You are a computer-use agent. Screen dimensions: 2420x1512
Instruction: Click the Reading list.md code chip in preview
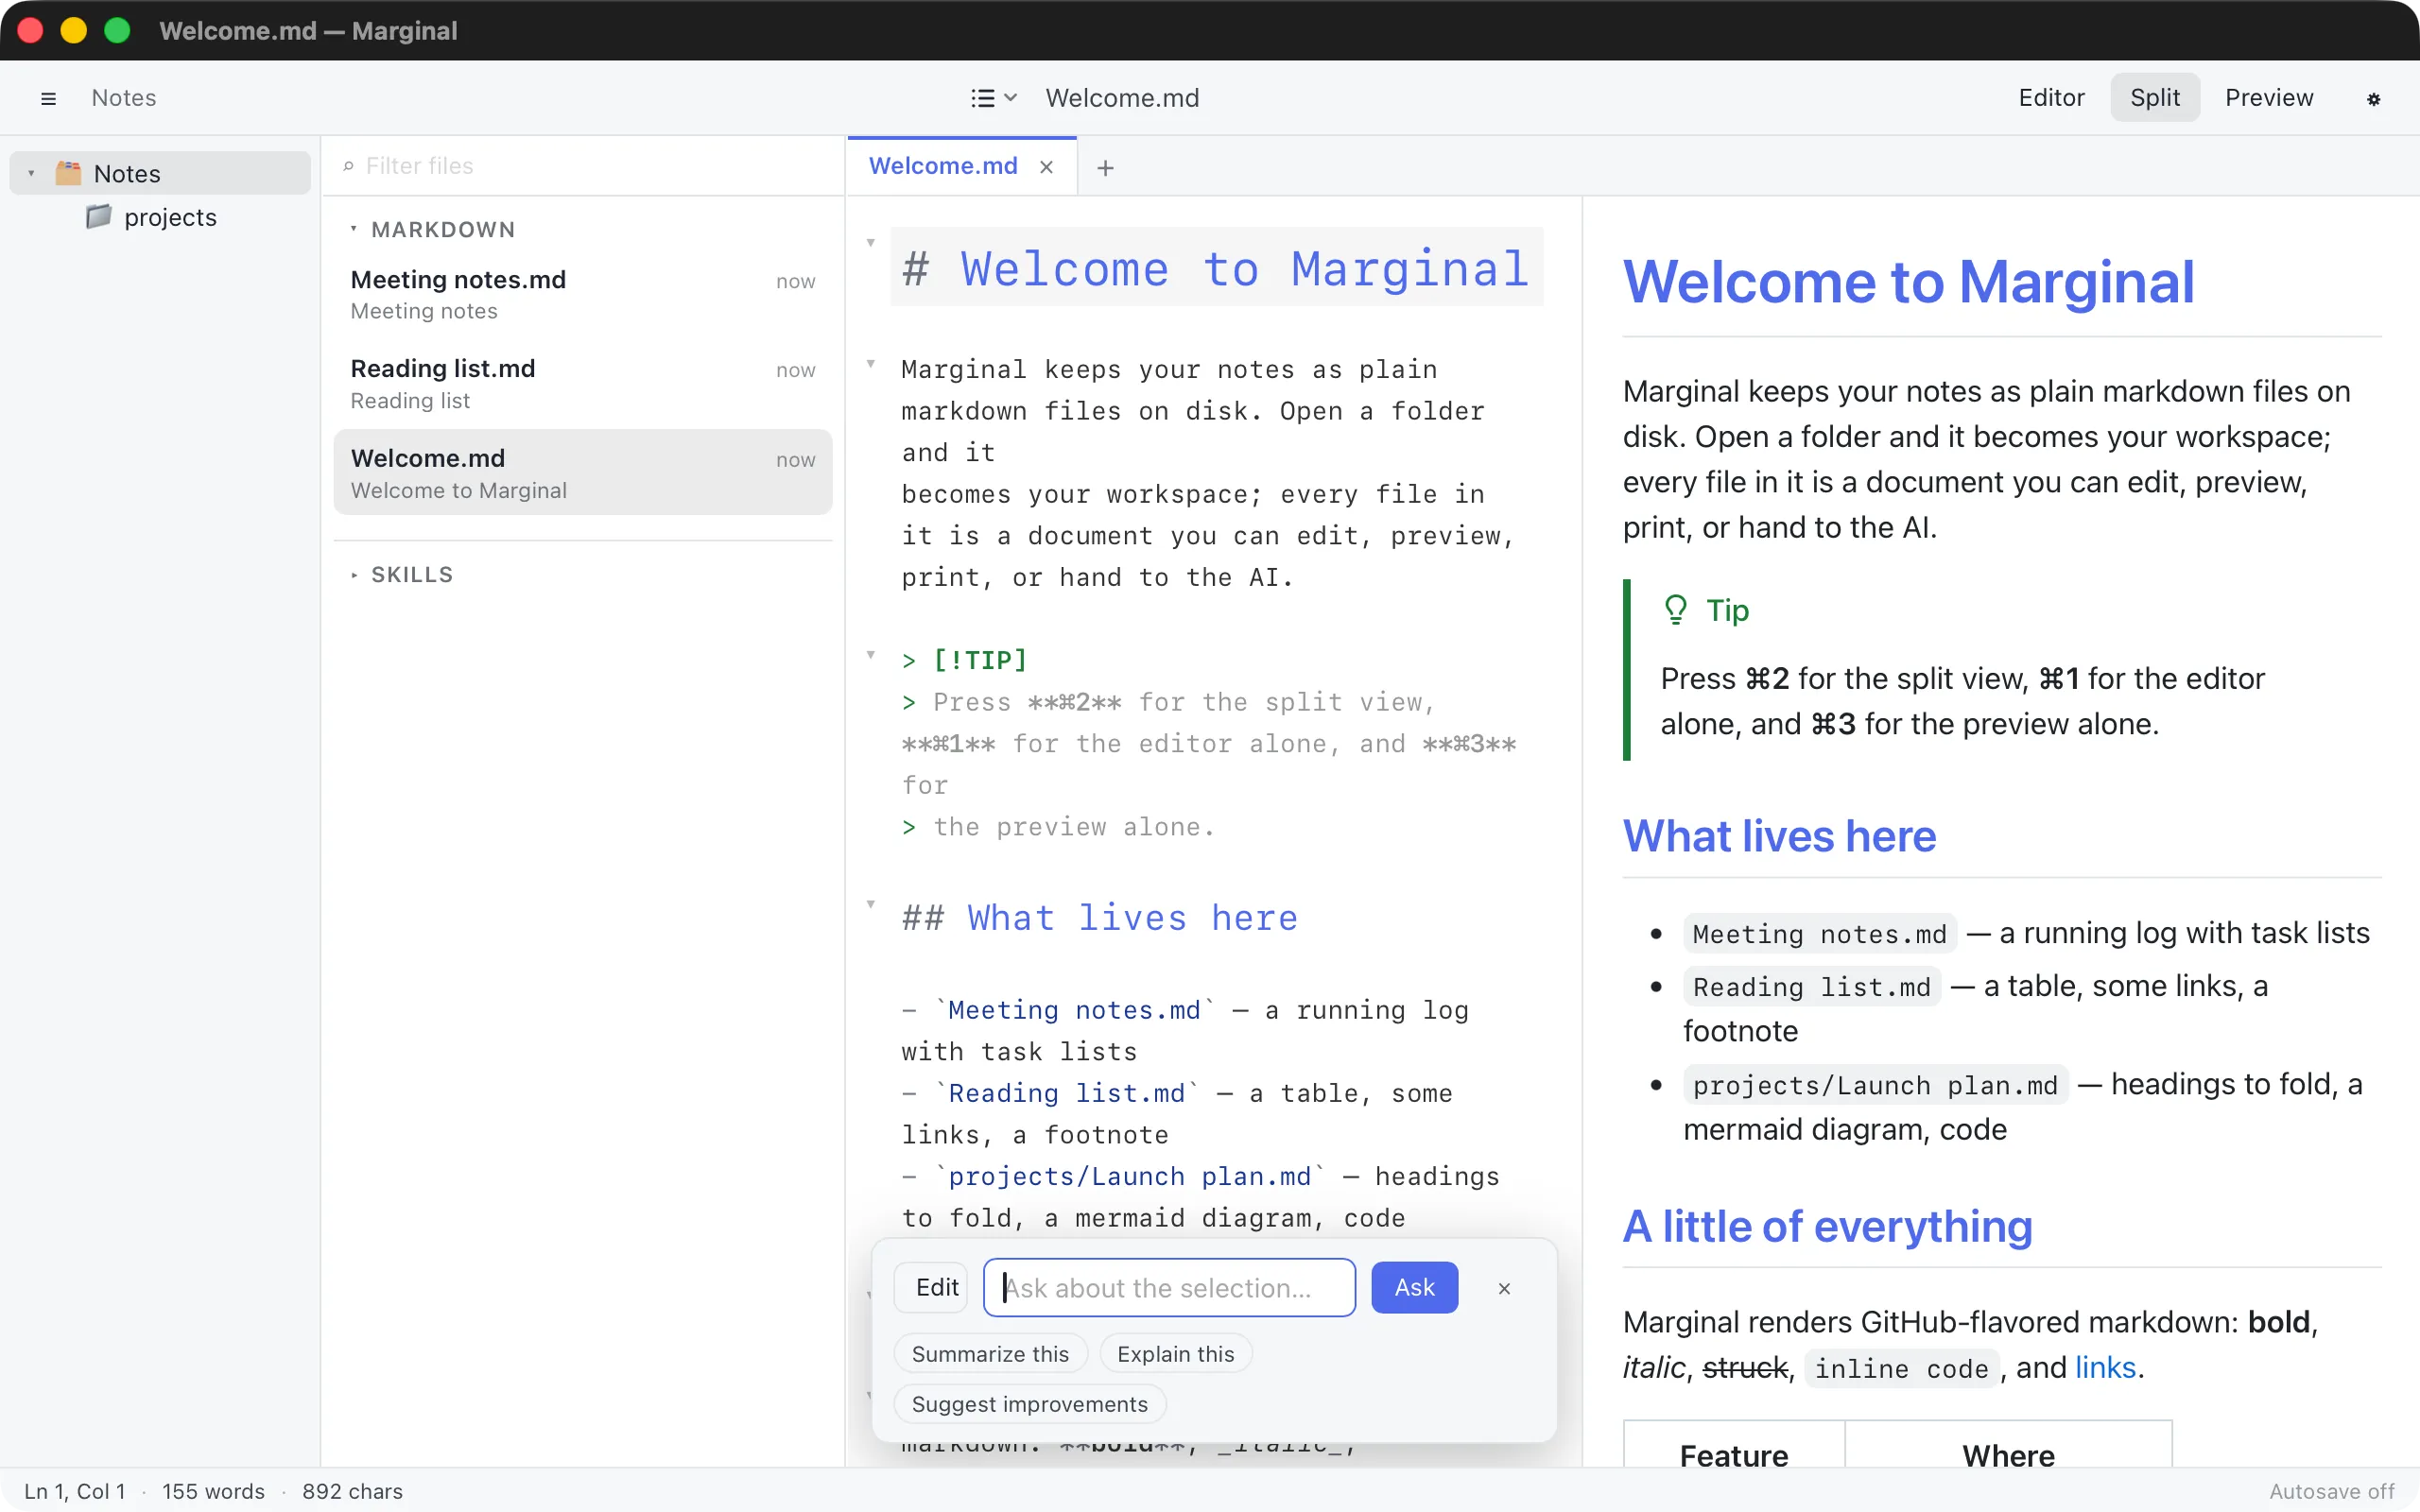[x=1812, y=987]
